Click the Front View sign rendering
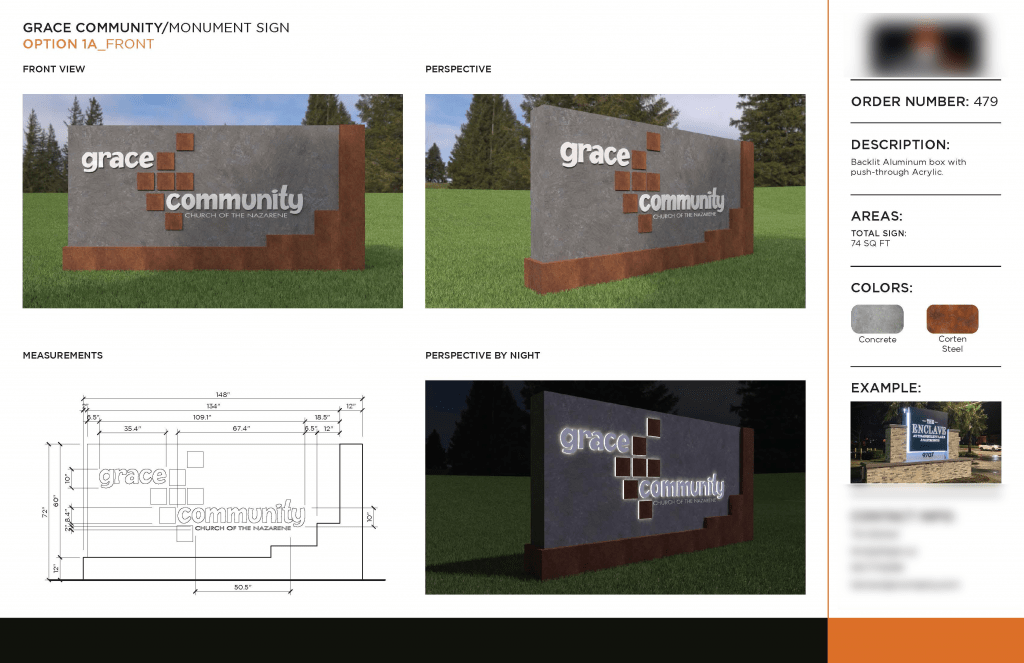The image size is (1024, 663). click(x=211, y=200)
